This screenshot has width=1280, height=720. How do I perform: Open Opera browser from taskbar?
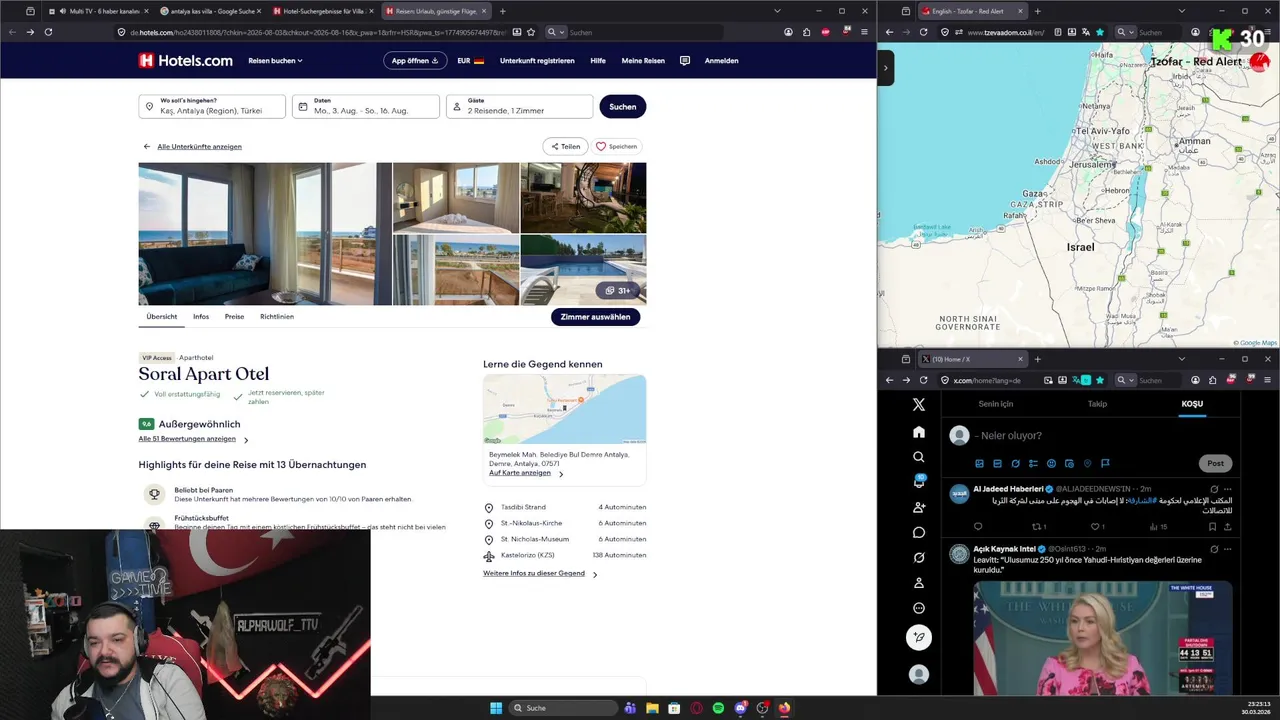pos(696,708)
